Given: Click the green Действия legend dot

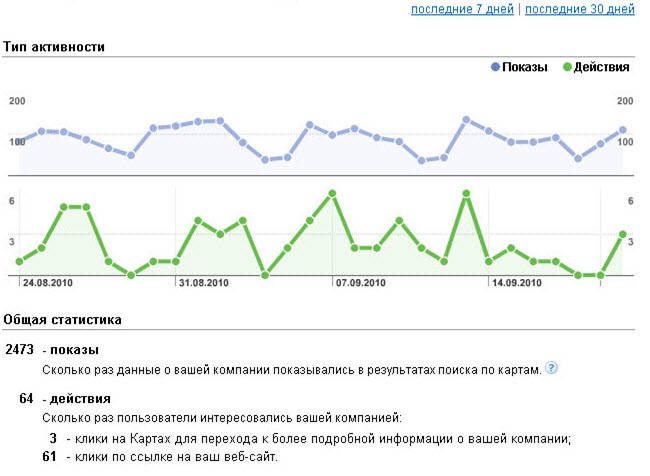Looking at the screenshot, I should (x=567, y=67).
